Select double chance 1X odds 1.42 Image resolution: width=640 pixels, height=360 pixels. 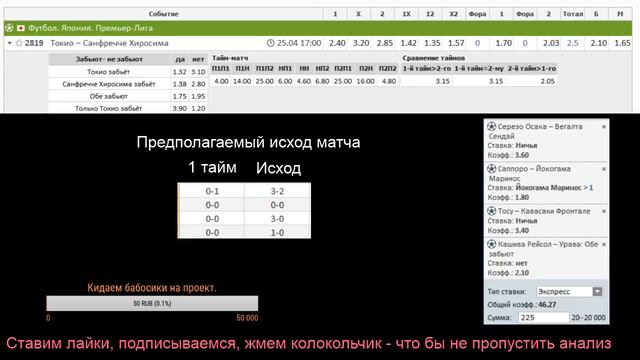(408, 43)
